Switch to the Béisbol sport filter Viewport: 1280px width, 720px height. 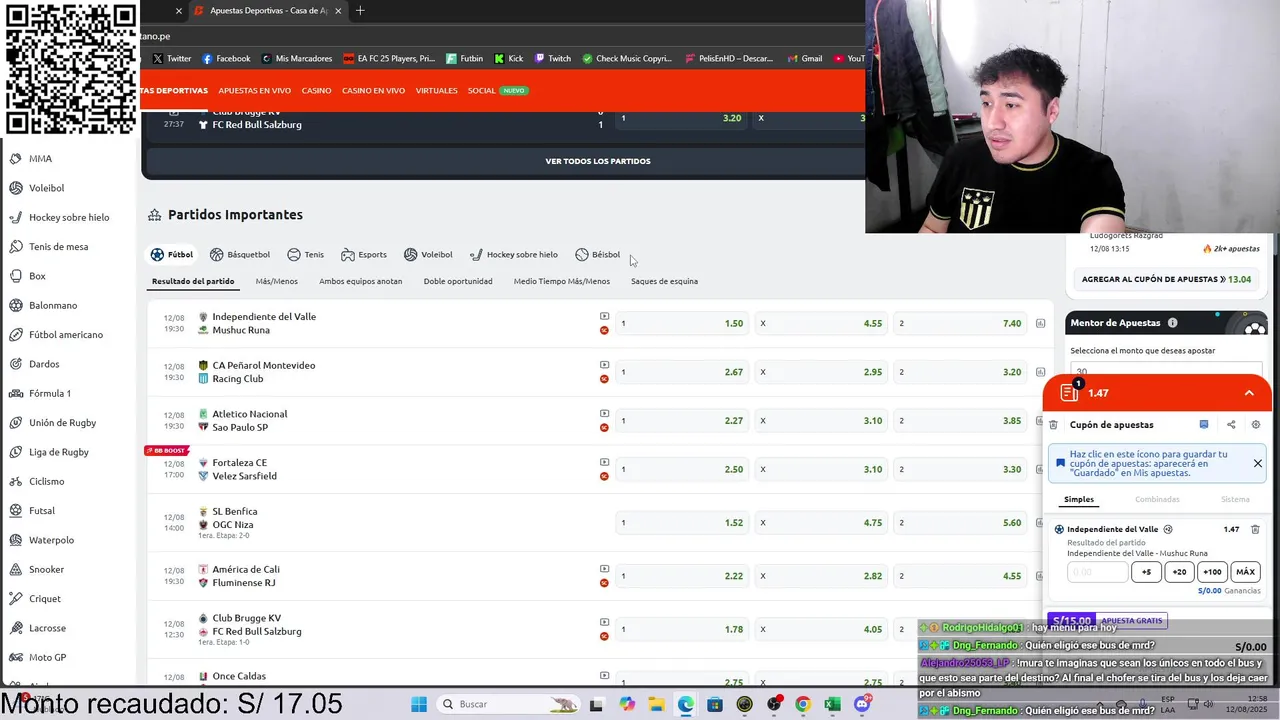597,255
